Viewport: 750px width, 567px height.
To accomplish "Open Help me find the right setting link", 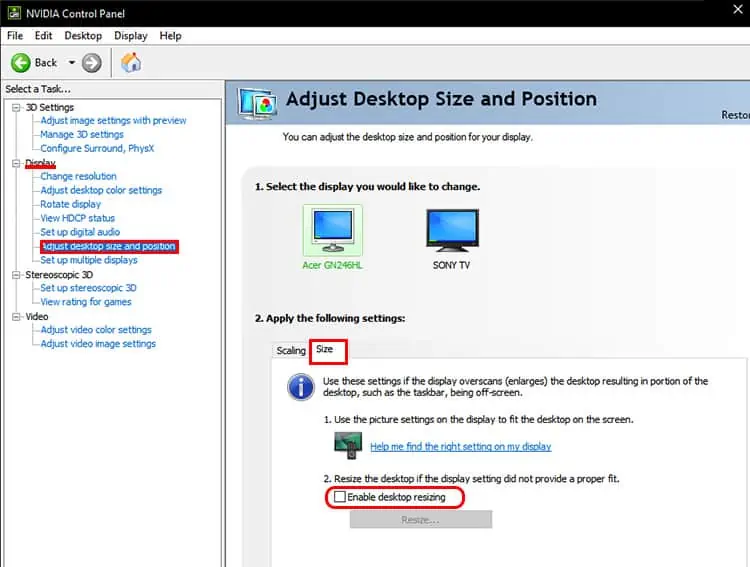I will (461, 446).
